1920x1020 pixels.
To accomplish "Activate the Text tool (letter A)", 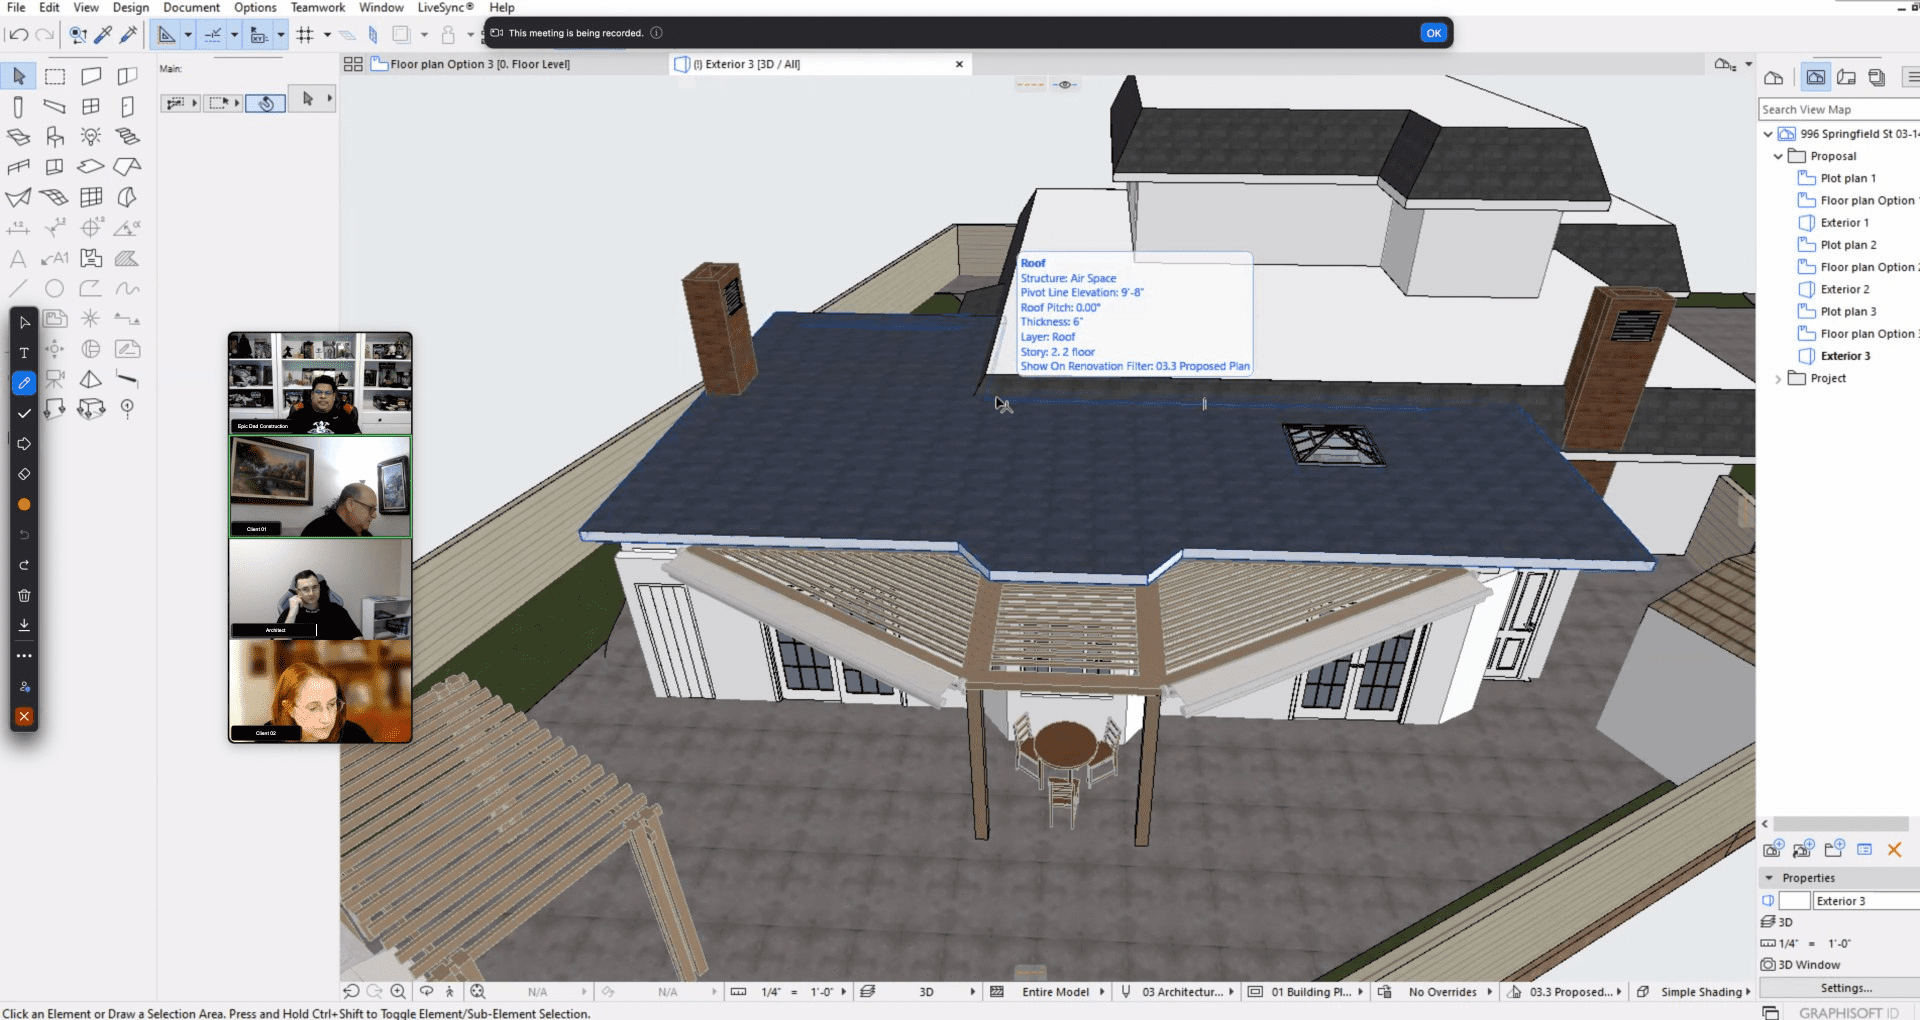I will coord(18,259).
